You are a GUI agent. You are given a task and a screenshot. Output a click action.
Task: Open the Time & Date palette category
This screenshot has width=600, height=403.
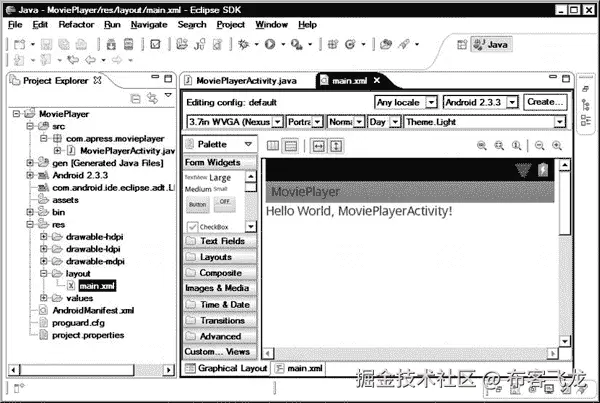220,305
